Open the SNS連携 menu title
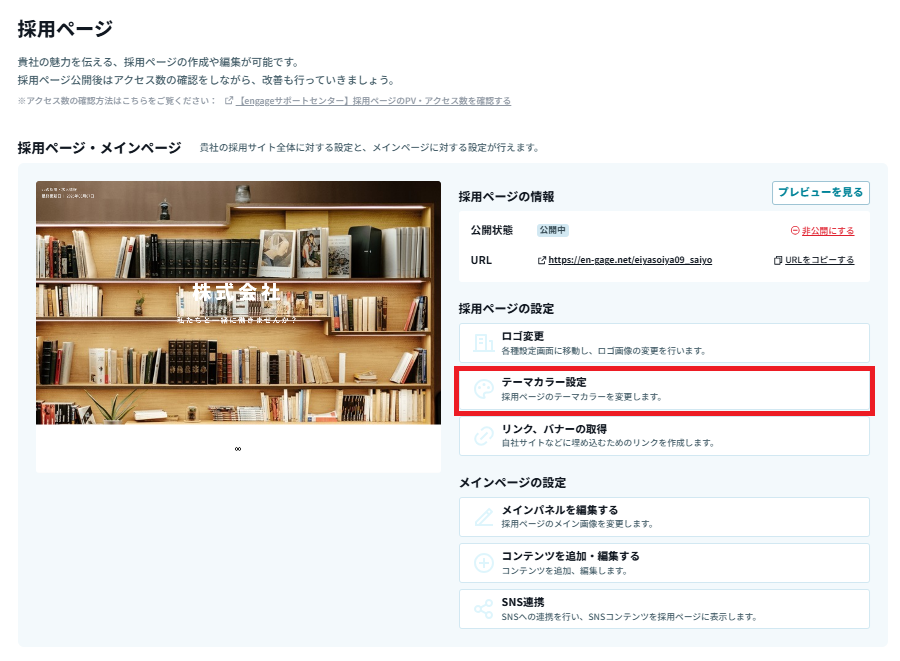The width and height of the screenshot is (900, 661). (x=522, y=602)
